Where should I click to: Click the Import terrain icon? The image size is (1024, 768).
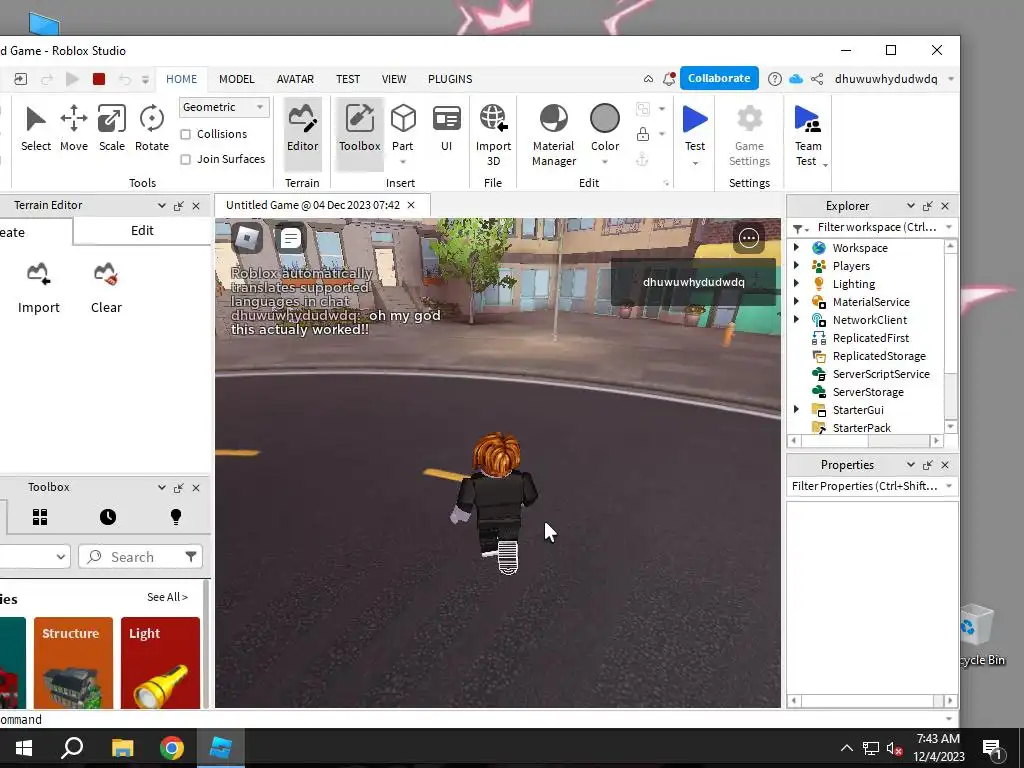point(39,274)
